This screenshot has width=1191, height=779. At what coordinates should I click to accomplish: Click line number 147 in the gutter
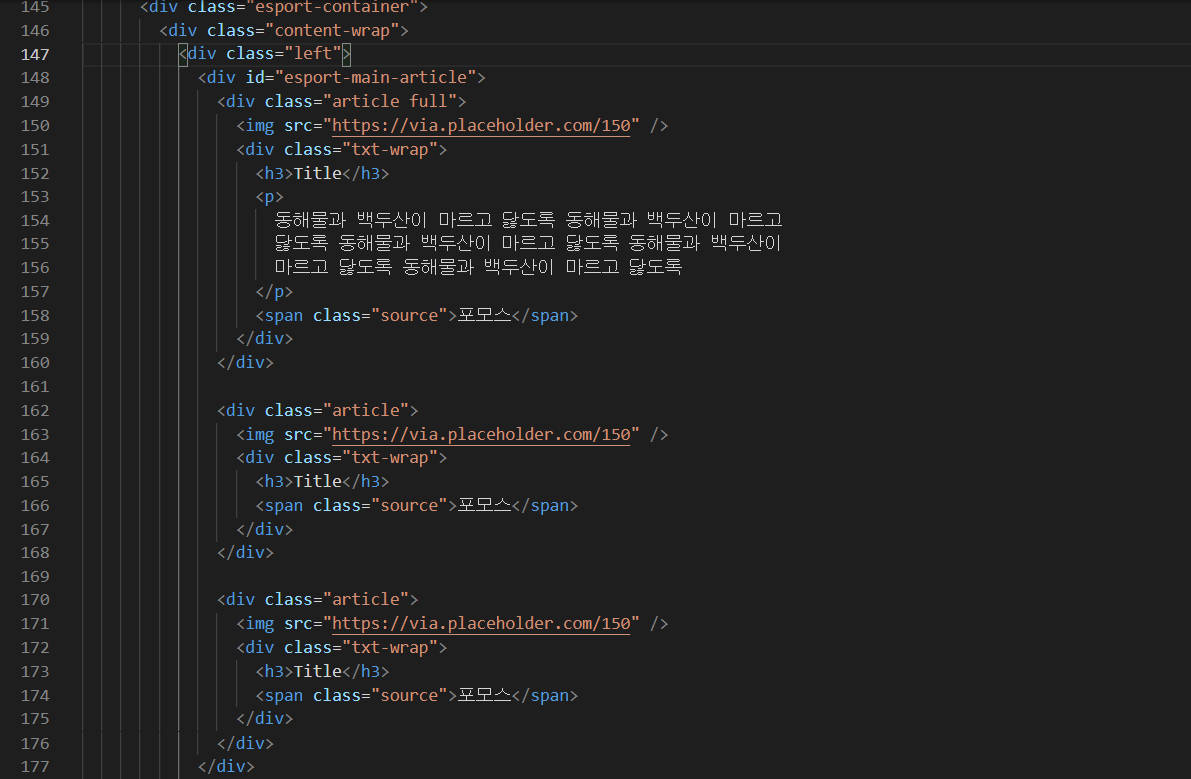click(x=35, y=55)
